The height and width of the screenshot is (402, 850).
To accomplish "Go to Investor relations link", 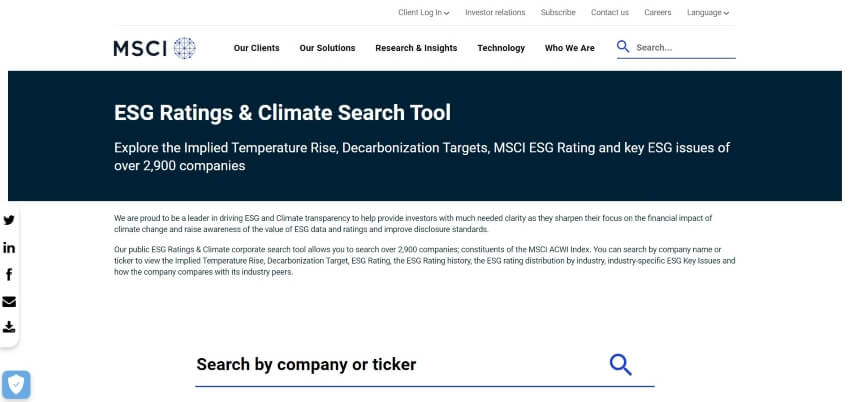I will [x=495, y=12].
